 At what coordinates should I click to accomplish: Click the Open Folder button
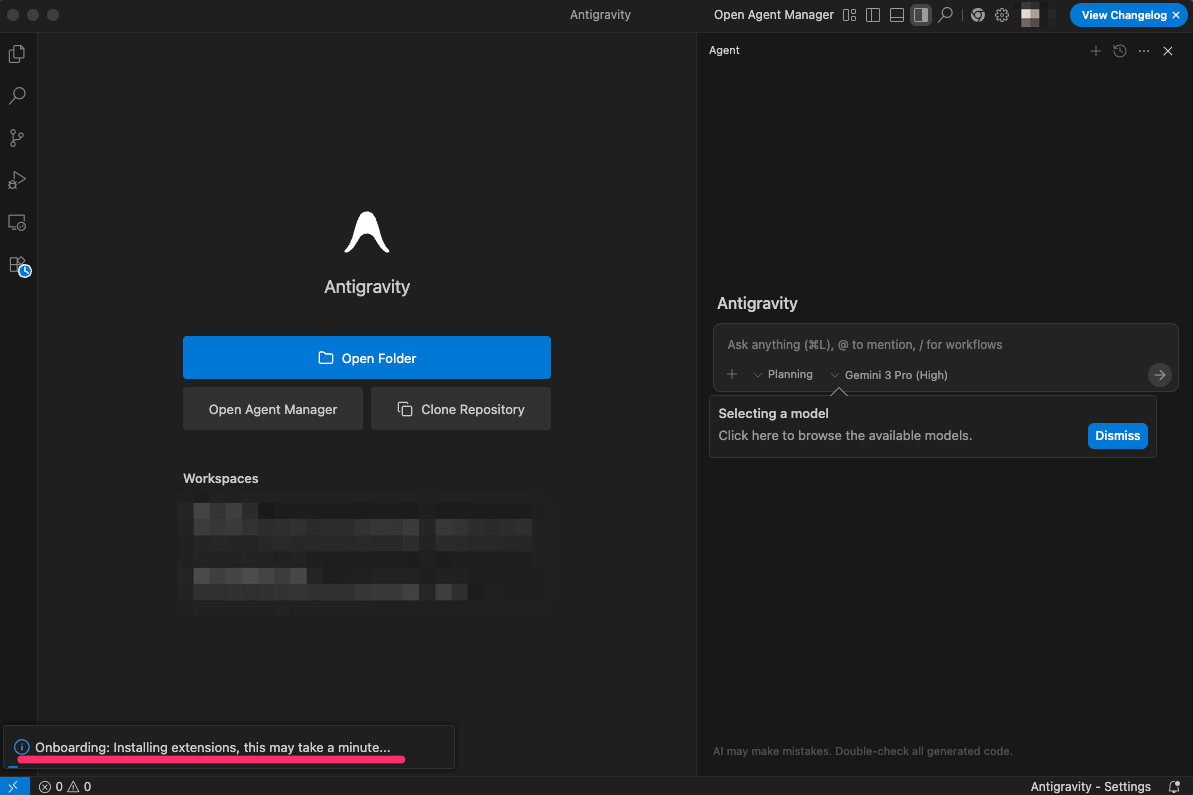point(367,358)
